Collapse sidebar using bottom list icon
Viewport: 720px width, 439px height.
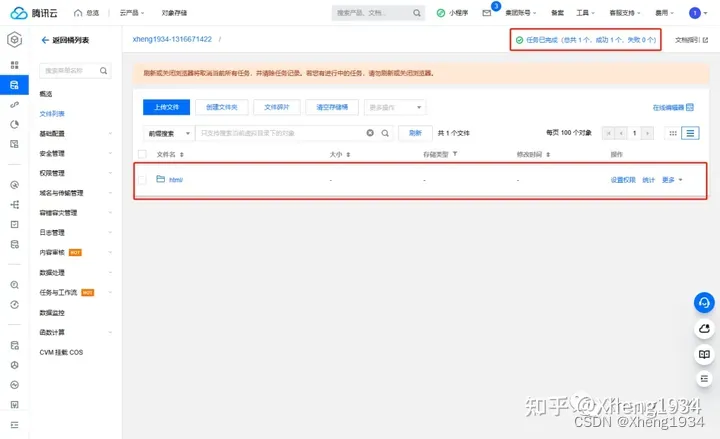[x=15, y=425]
